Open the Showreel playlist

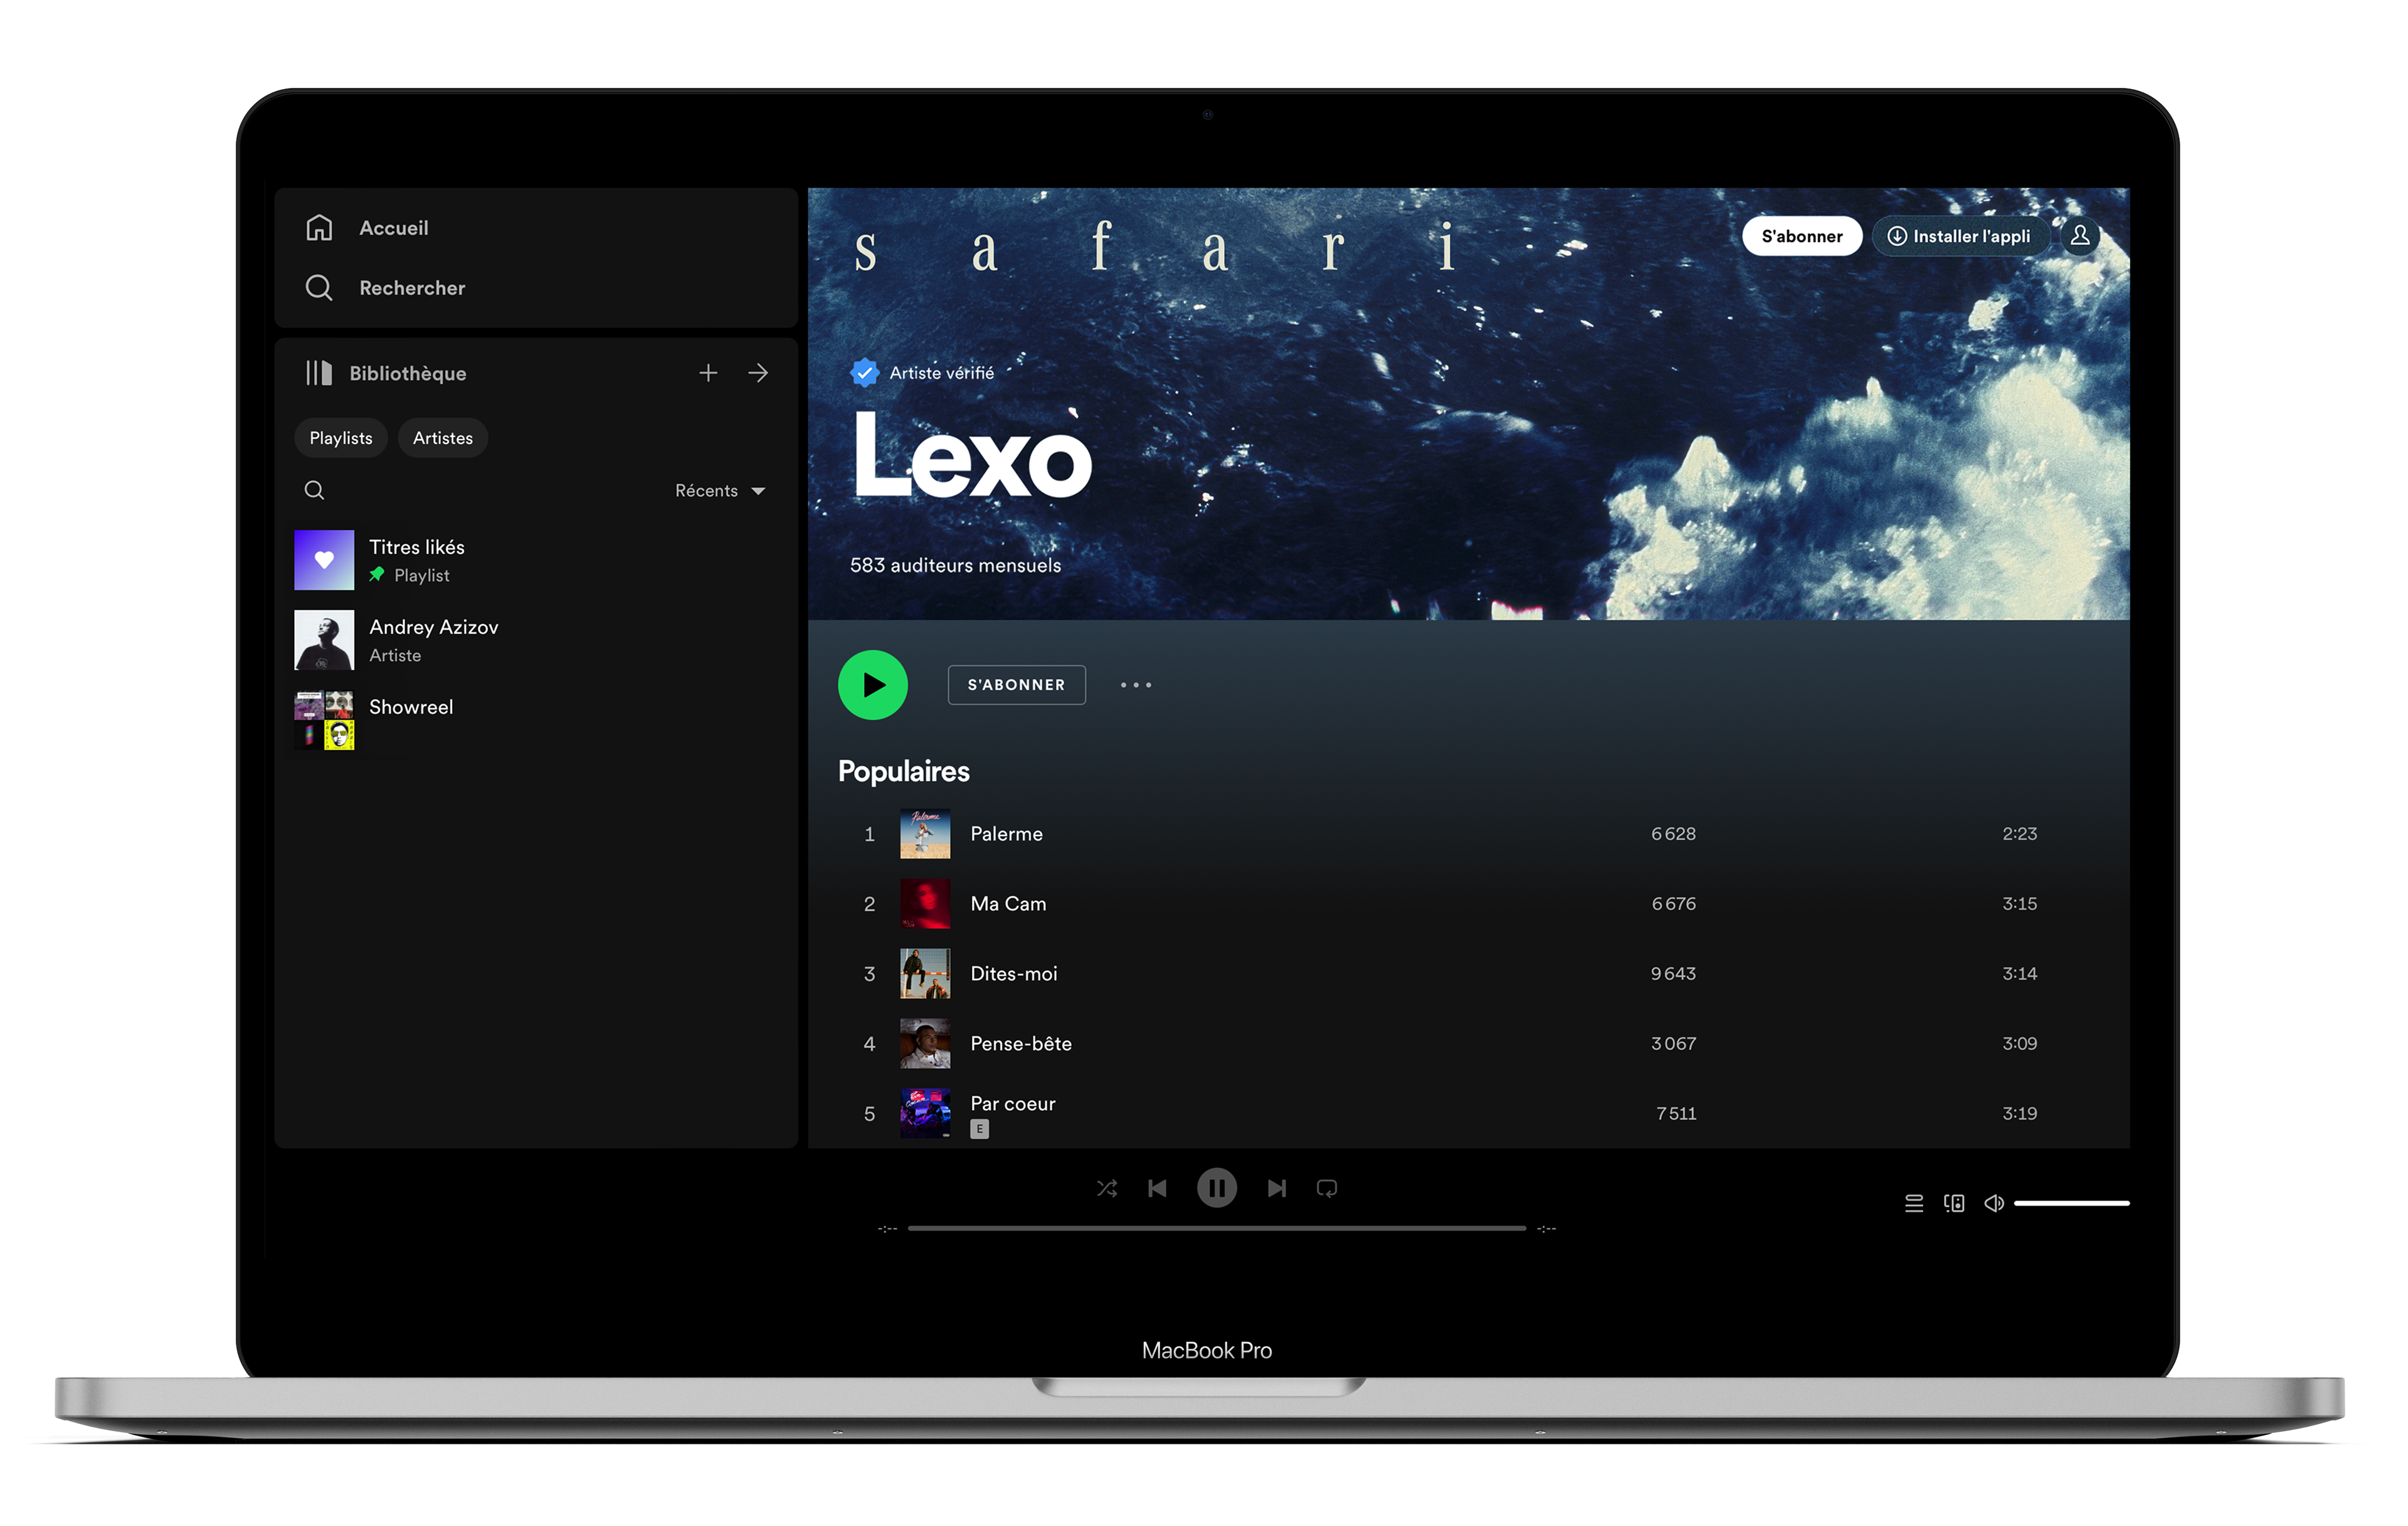coord(536,720)
